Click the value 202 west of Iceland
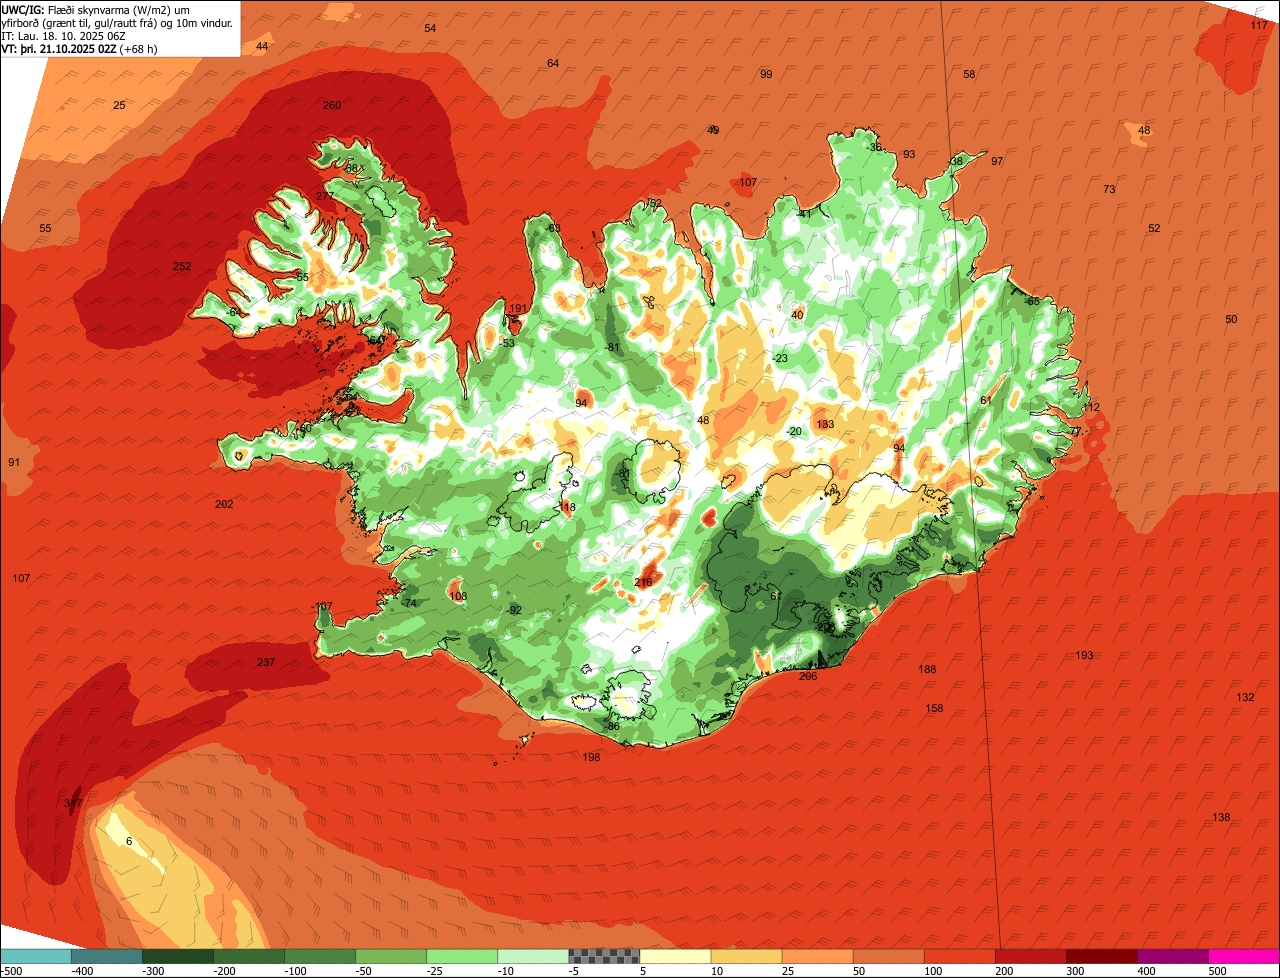 click(224, 504)
